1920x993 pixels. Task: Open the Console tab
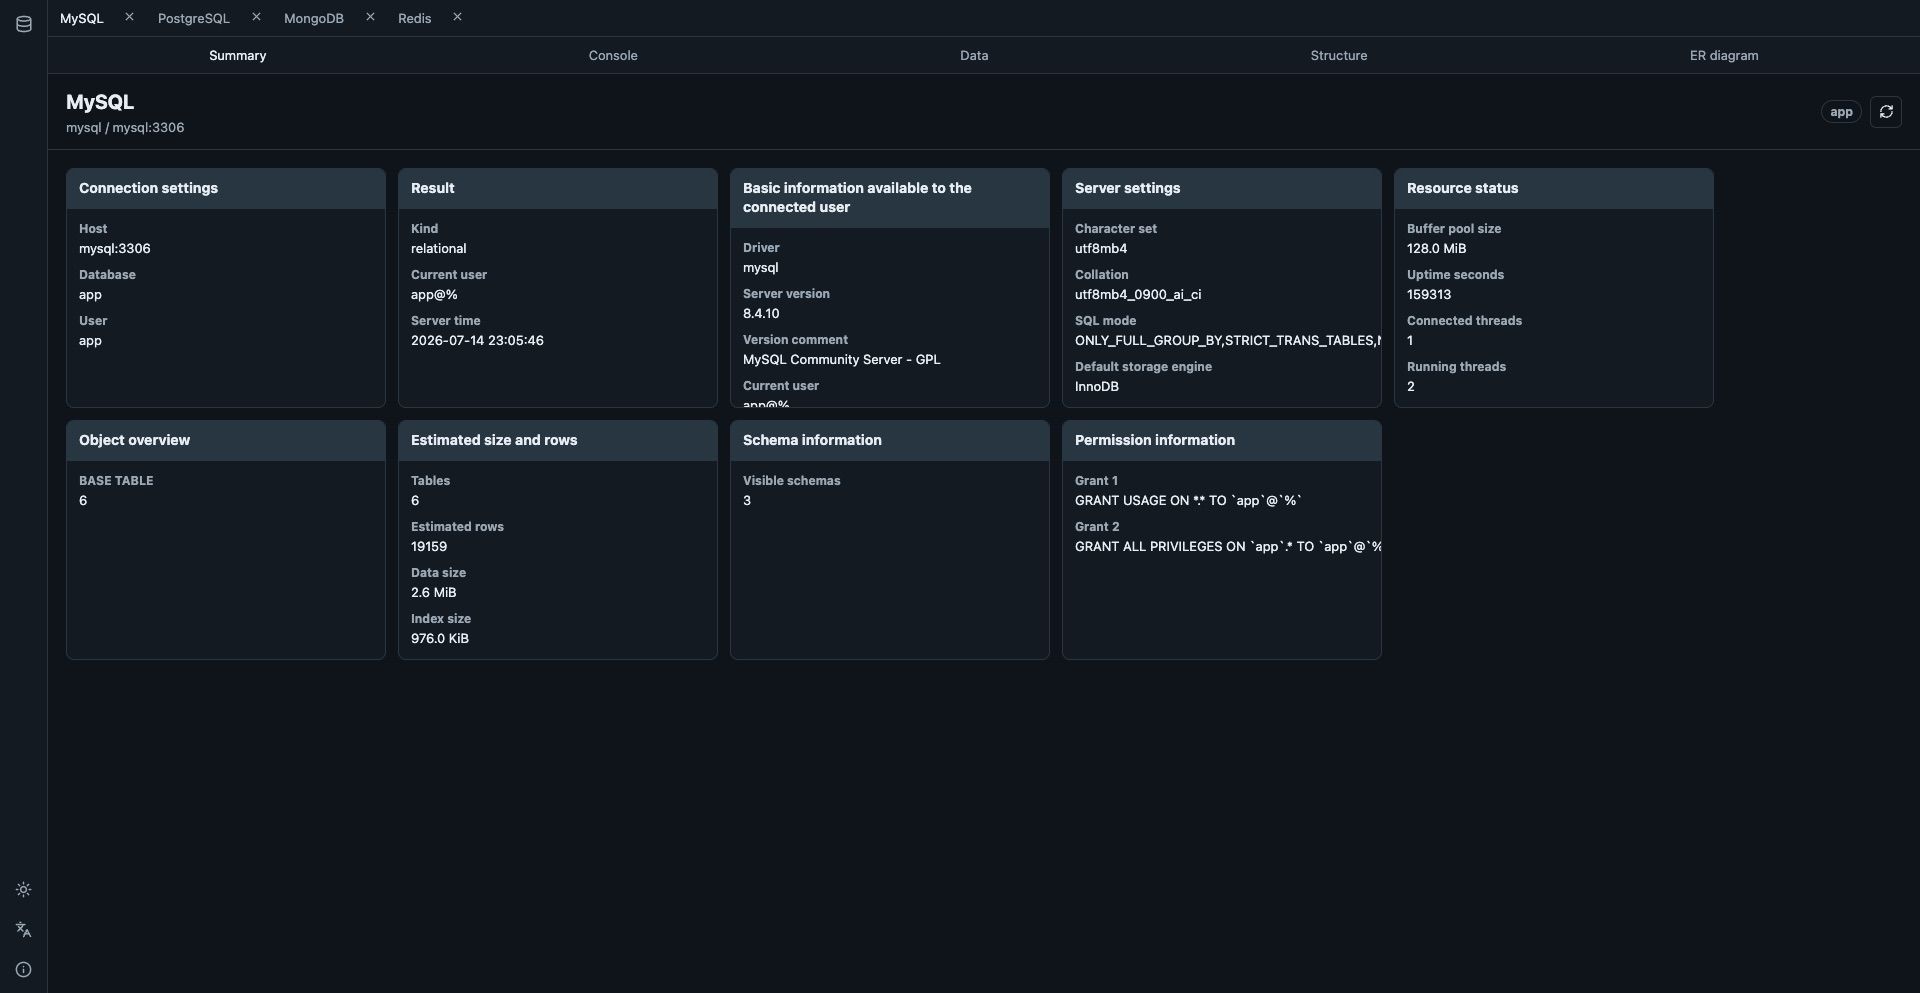613,56
